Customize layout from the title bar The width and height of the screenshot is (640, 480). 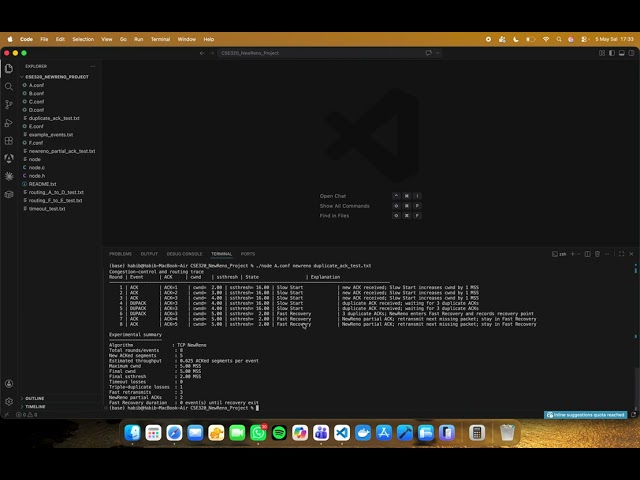point(602,53)
